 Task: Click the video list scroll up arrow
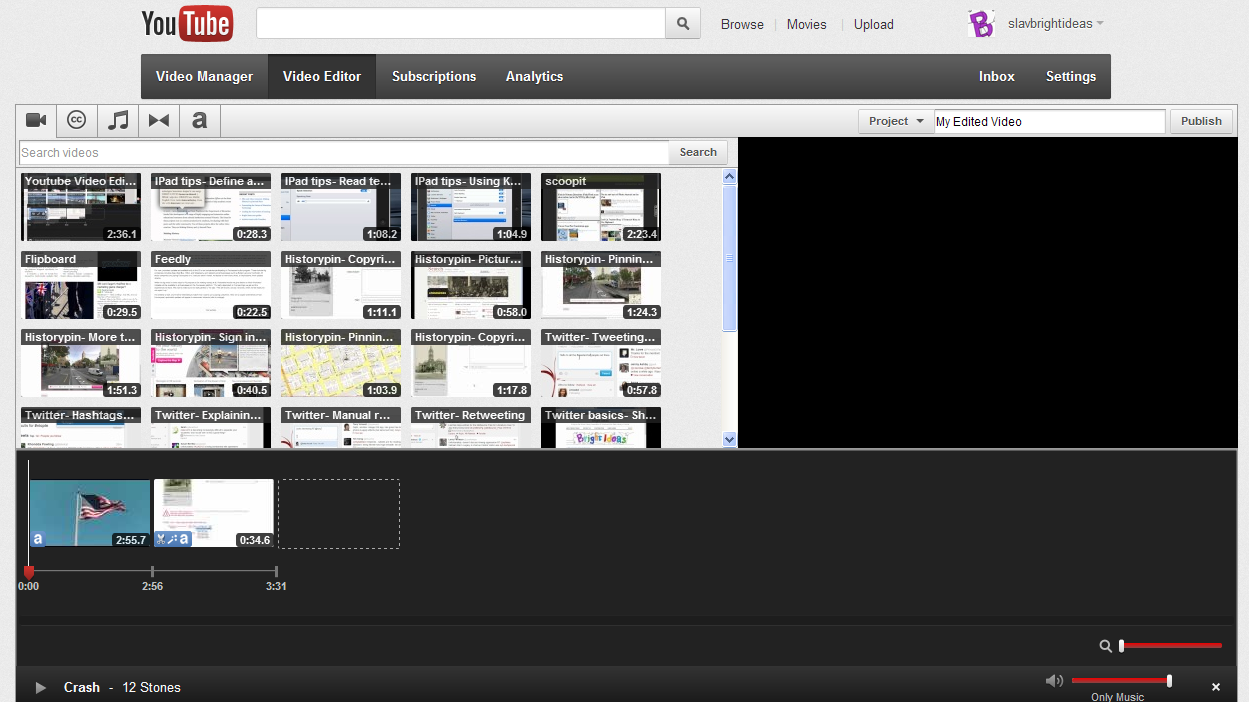pos(729,177)
